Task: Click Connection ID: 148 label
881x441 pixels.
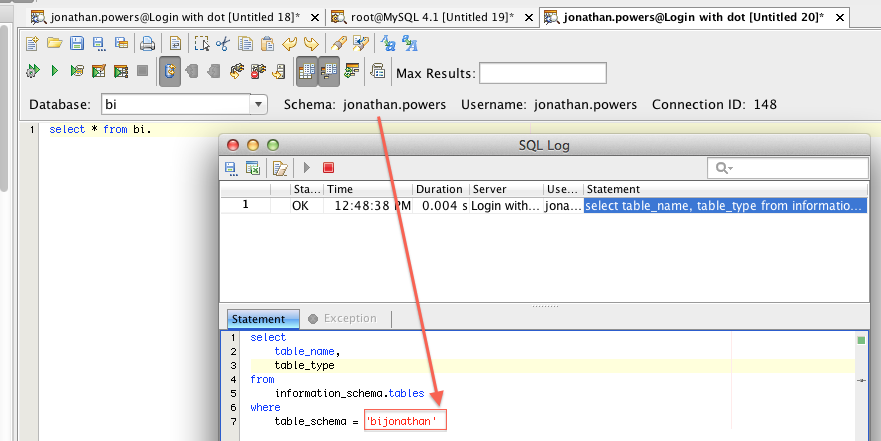Action: coord(714,104)
